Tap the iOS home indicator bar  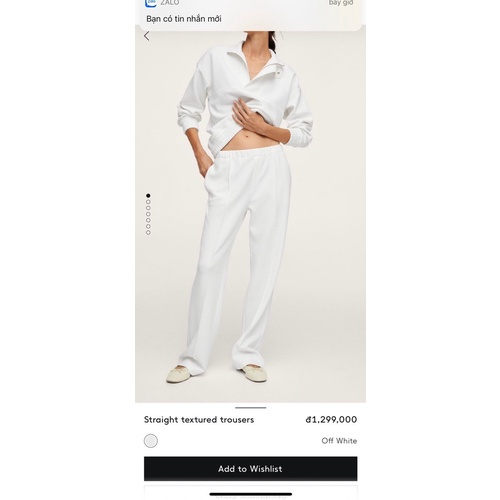pyautogui.click(x=251, y=494)
